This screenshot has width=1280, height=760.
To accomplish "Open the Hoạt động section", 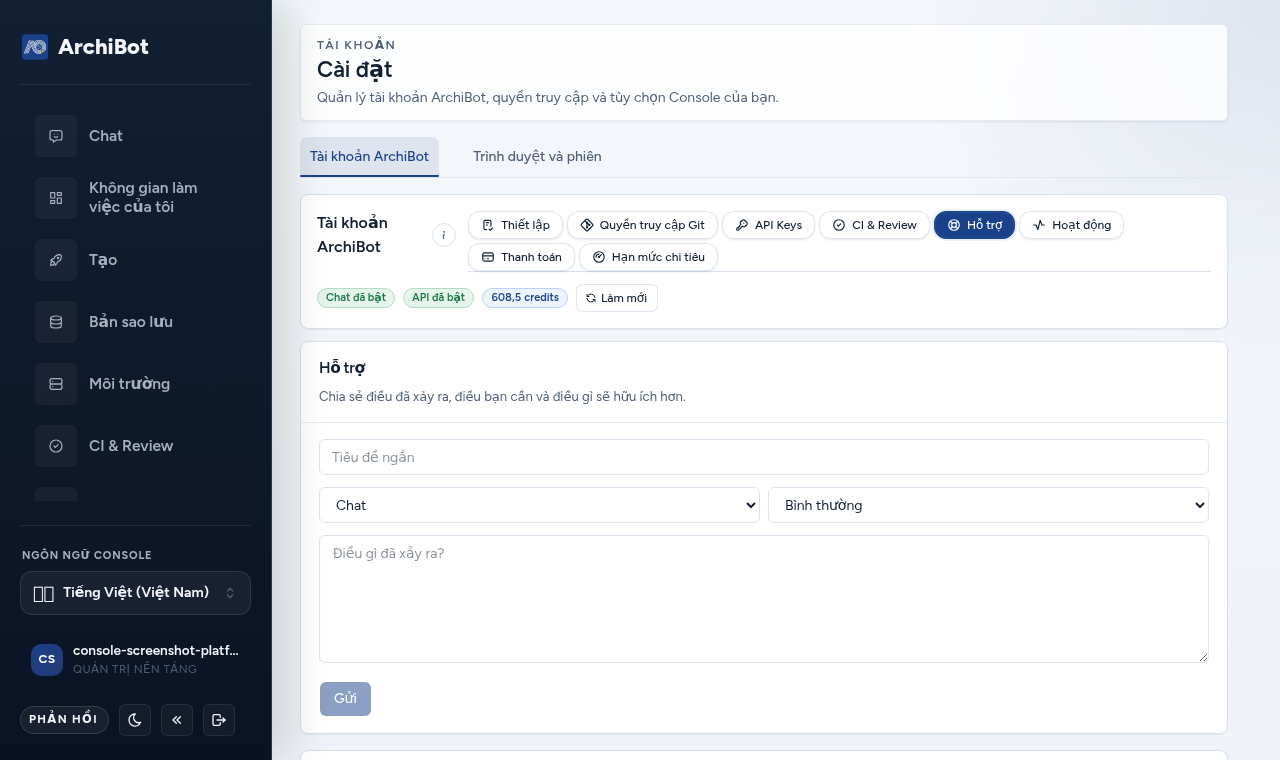I will [1071, 225].
